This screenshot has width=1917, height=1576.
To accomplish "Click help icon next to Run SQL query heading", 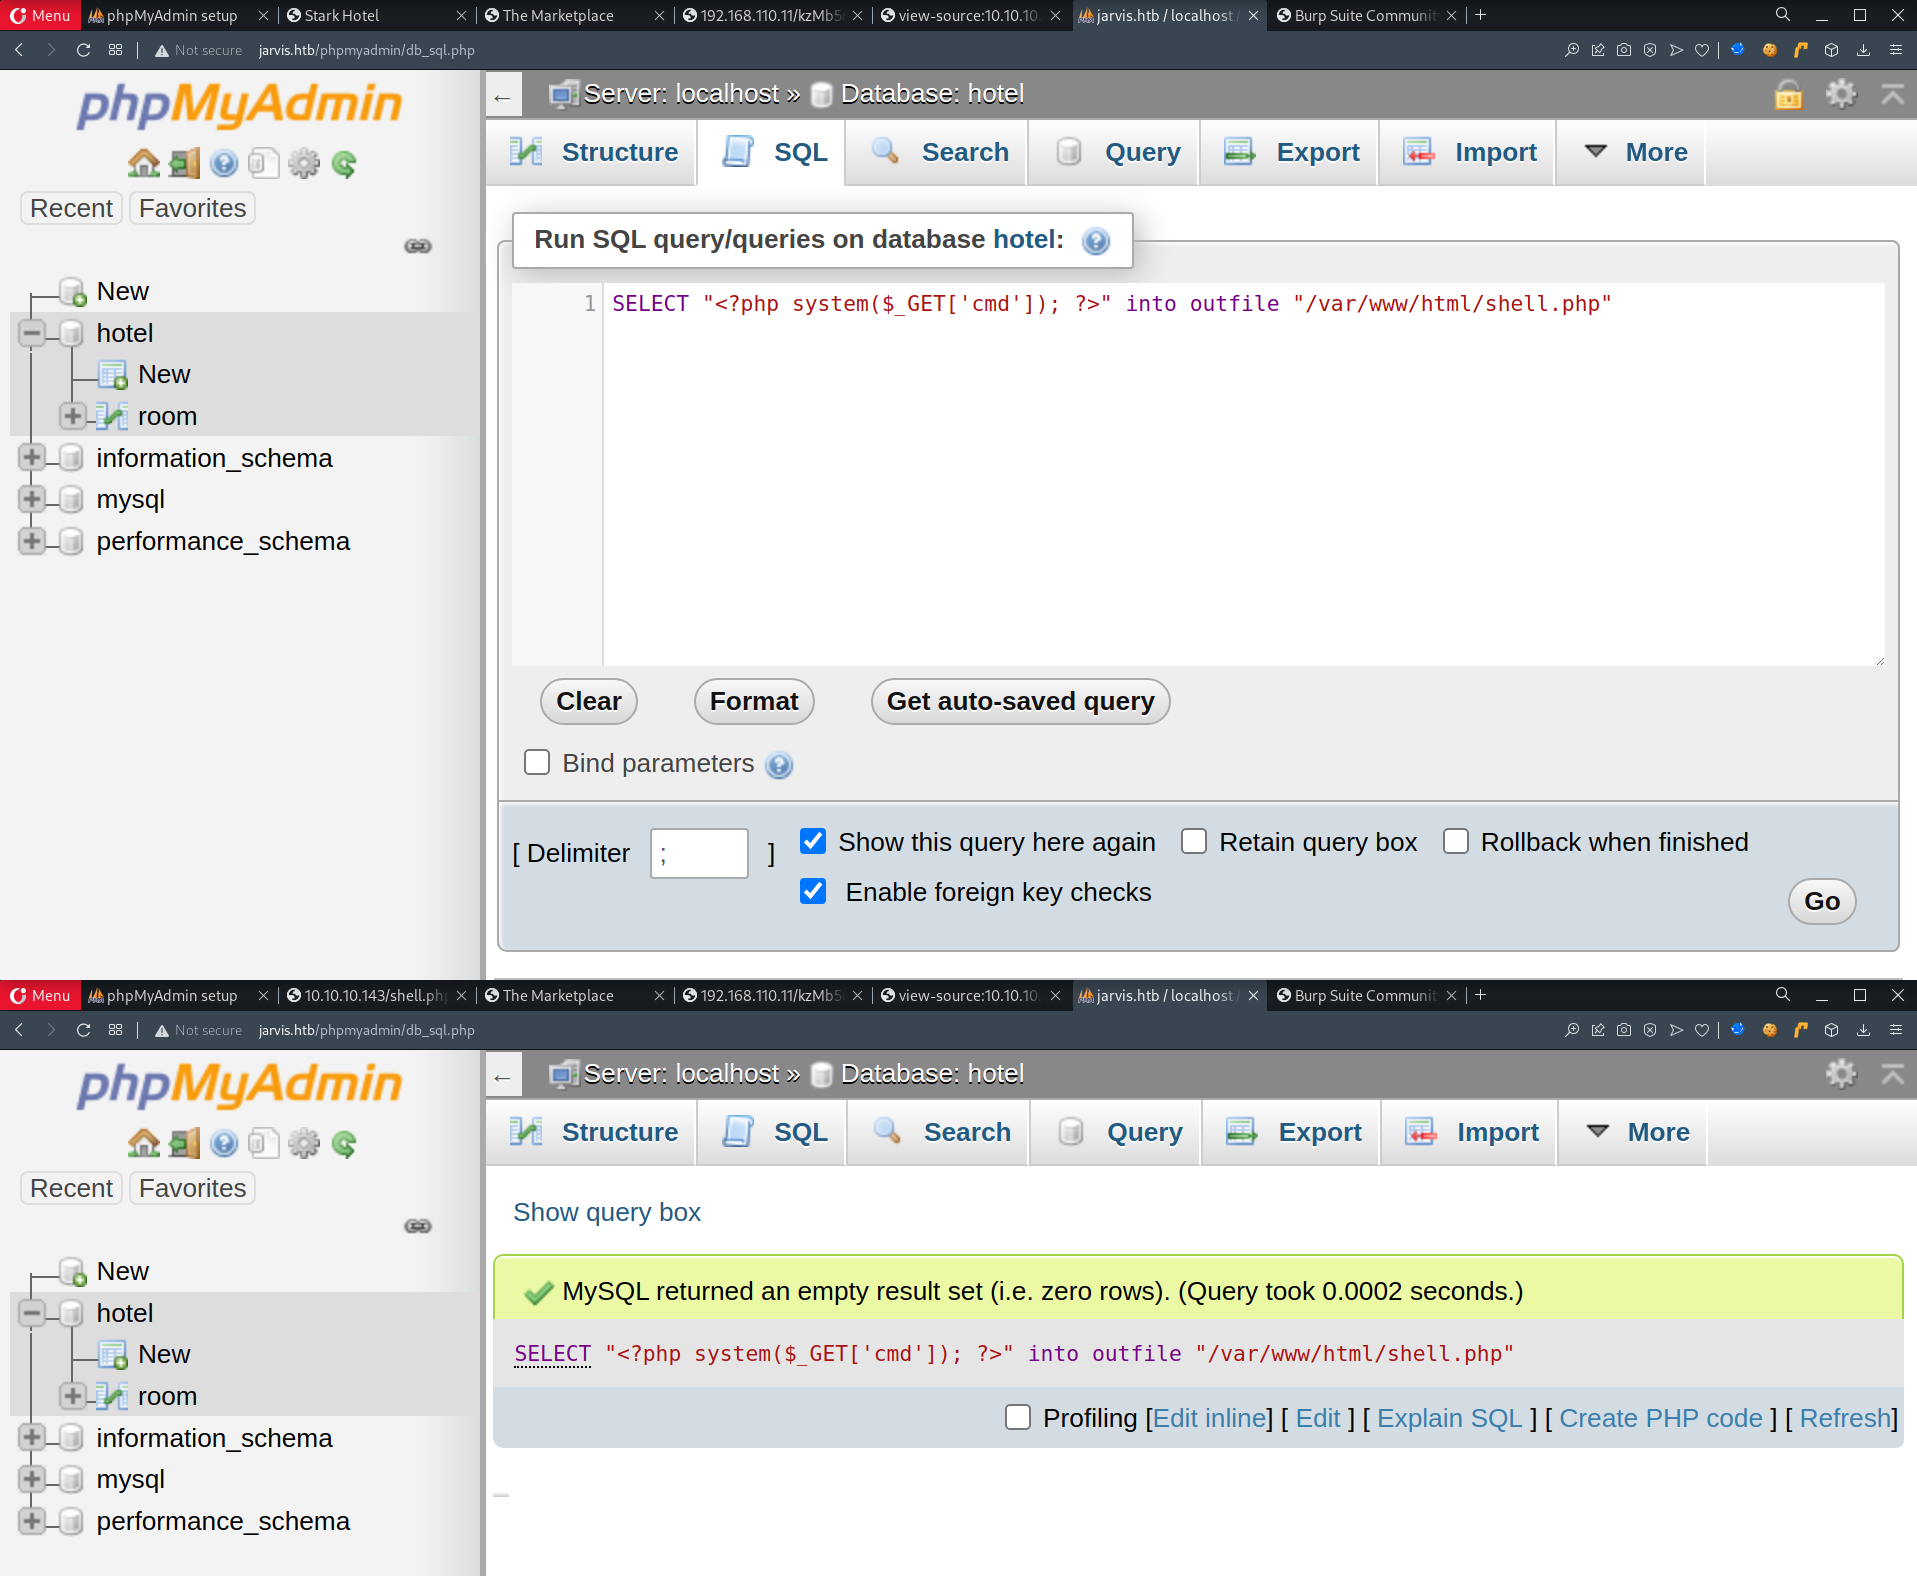I will click(1096, 241).
